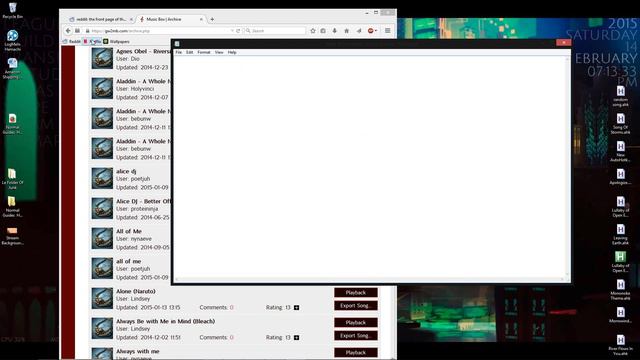Image resolution: width=640 pixels, height=360 pixels.
Task: Click the Firefox address bar URL
Action: (159, 31)
